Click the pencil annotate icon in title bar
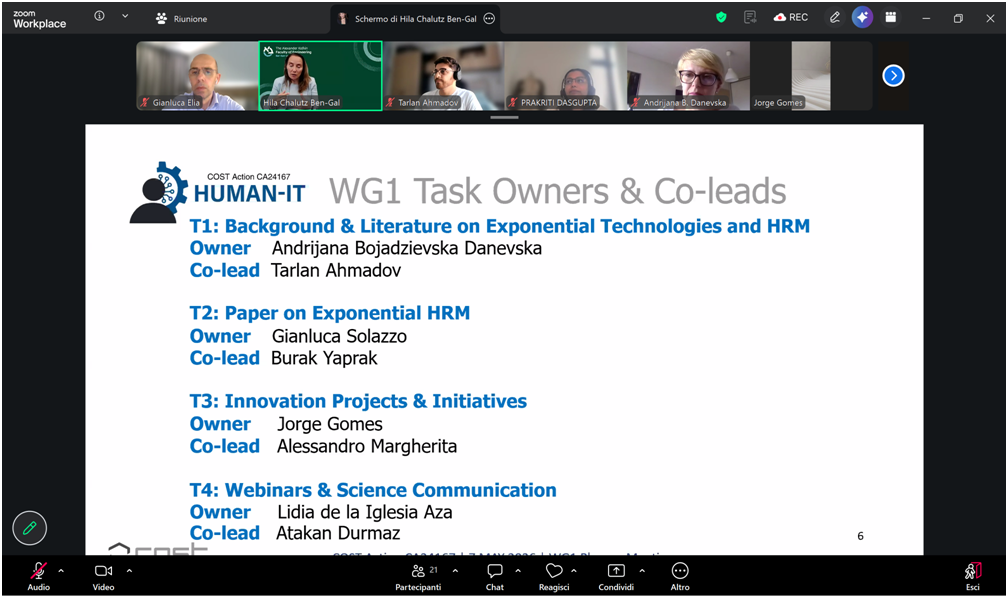Viewport: 1008px width, 598px height. pyautogui.click(x=834, y=17)
